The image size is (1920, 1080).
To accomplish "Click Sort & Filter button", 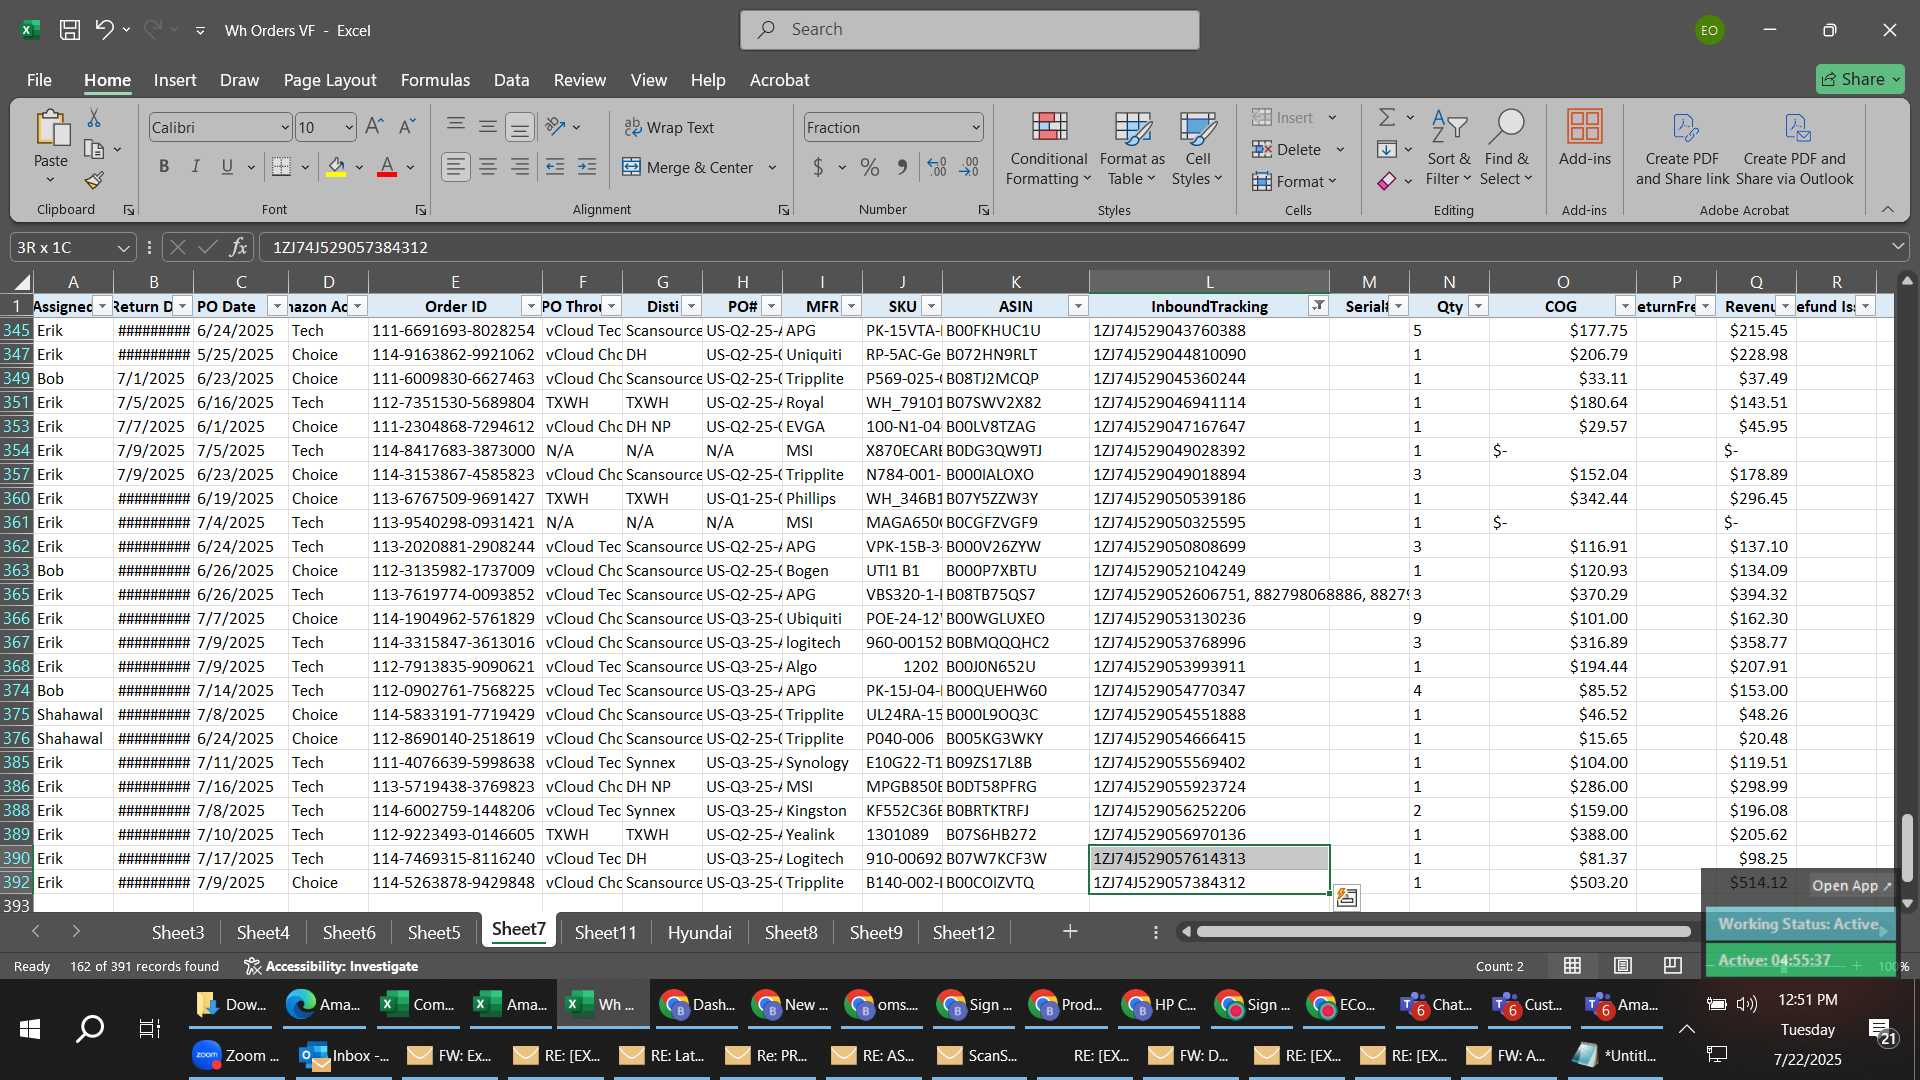I will coord(1448,148).
